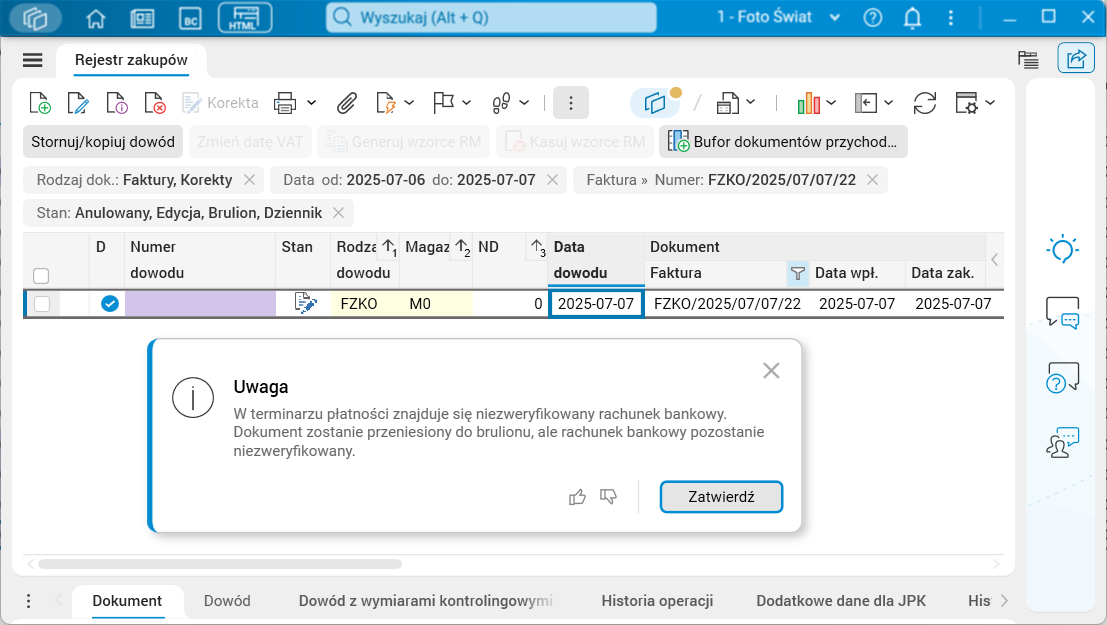Expand the panel layout dropdown

tap(888, 103)
